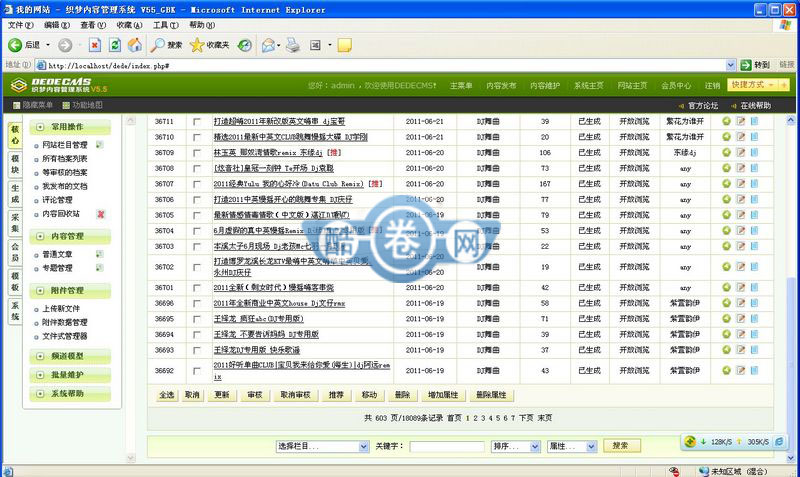
Task: Click the right content scrollbar up arrow
Action: 791,120
